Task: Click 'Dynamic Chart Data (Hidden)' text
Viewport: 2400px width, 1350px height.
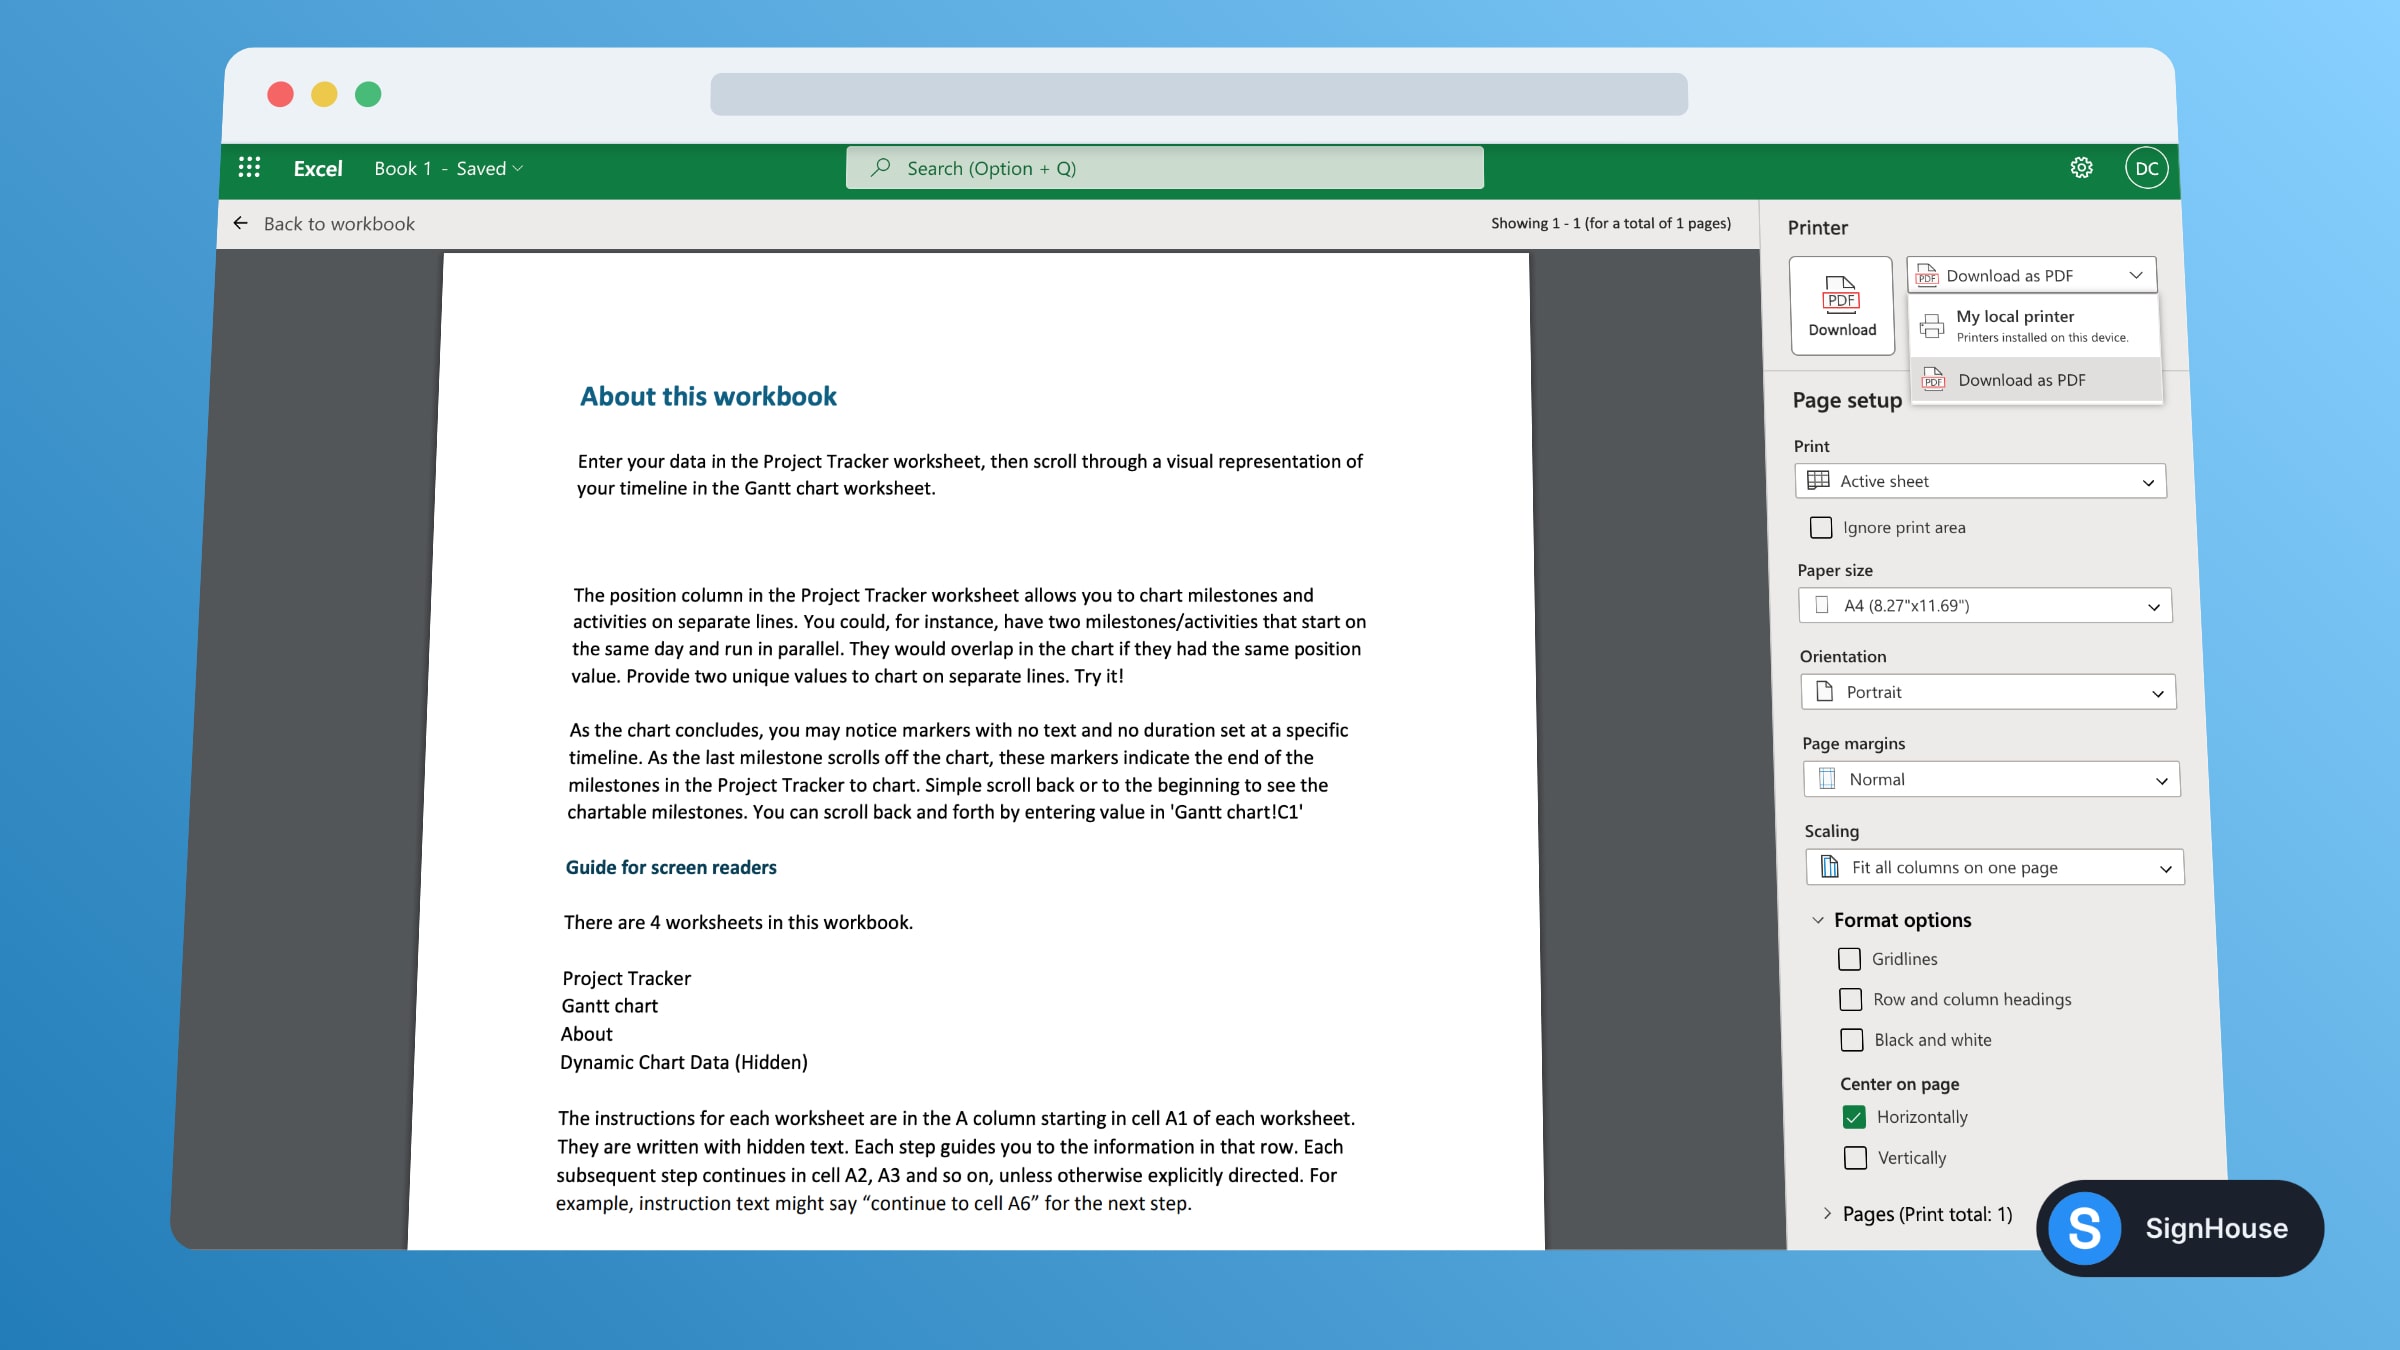Action: pos(684,1062)
